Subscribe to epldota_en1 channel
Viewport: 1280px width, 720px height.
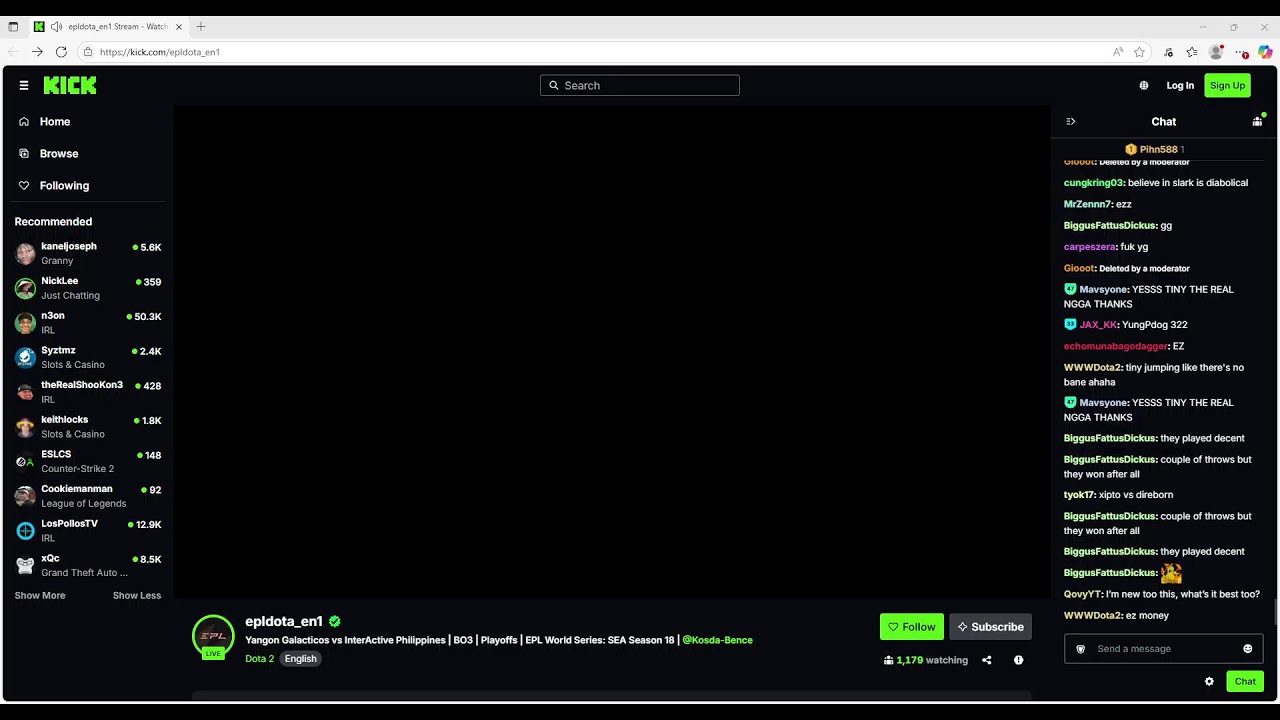tap(990, 627)
